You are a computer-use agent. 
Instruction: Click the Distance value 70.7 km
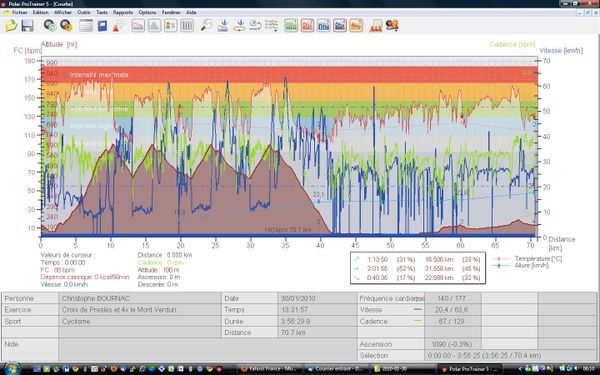click(317, 333)
